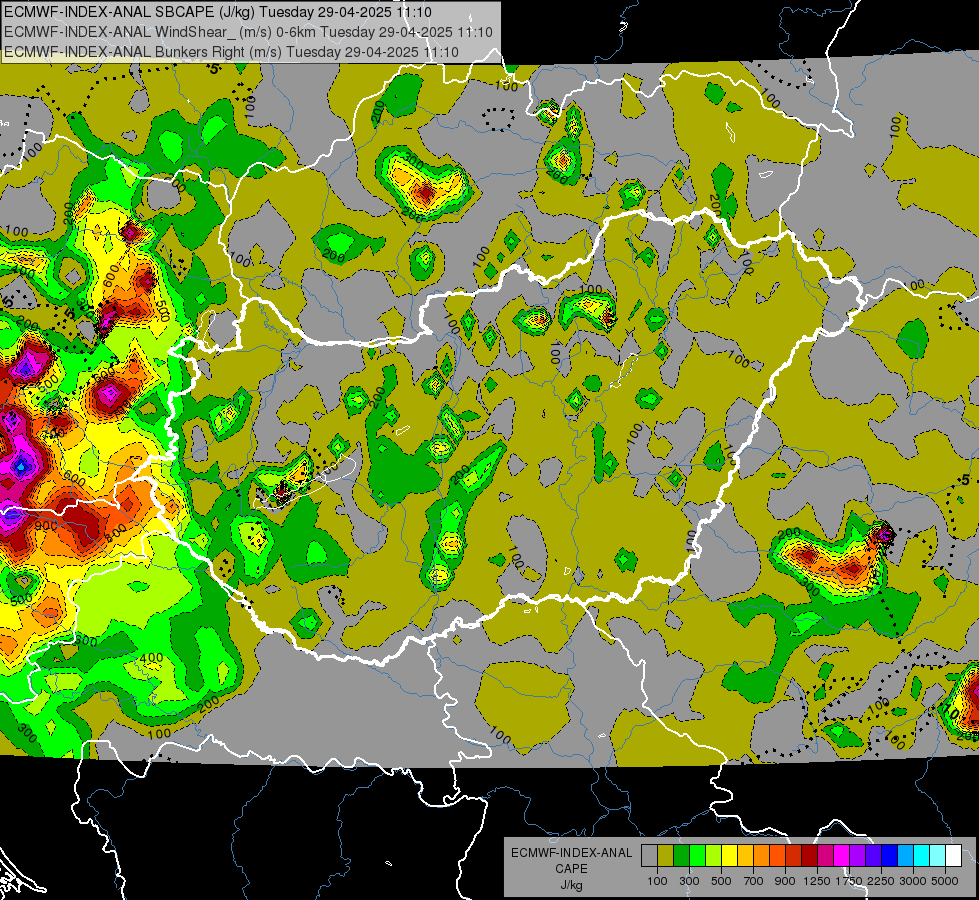Viewport: 979px width, 900px height.
Task: Select the Bunkers Right (m/s) header line
Action: [x=232, y=52]
